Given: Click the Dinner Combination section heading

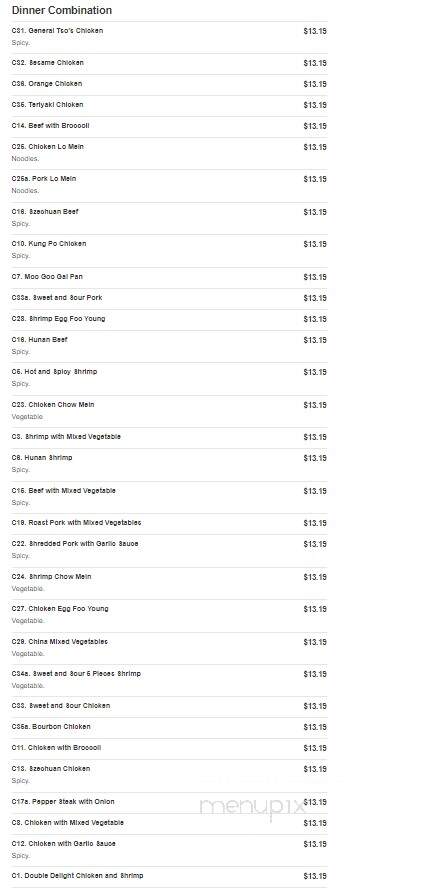Looking at the screenshot, I should tap(62, 10).
